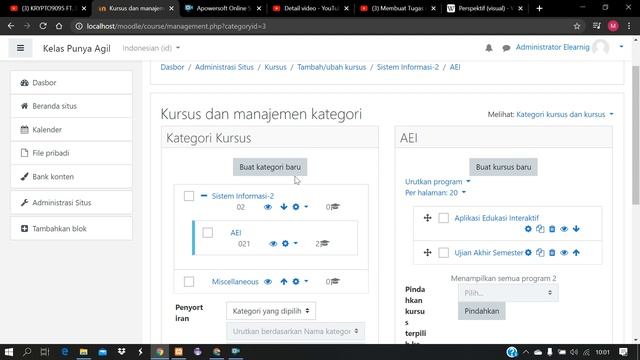This screenshot has width=640, height=360.
Task: Delete the Aplikasi Edukasi Interaktif course
Action: tap(552, 229)
